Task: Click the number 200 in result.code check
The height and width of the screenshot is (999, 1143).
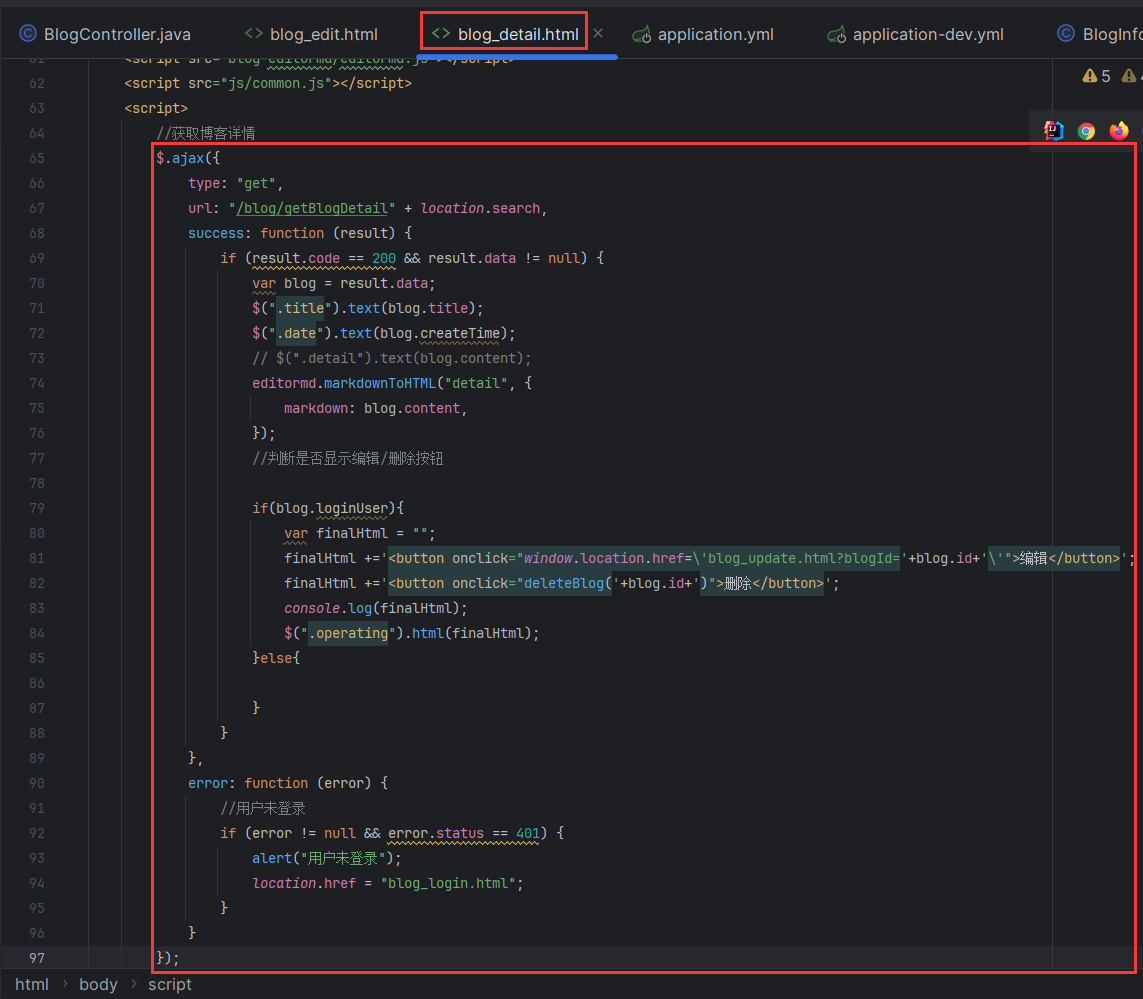Action: click(x=383, y=258)
